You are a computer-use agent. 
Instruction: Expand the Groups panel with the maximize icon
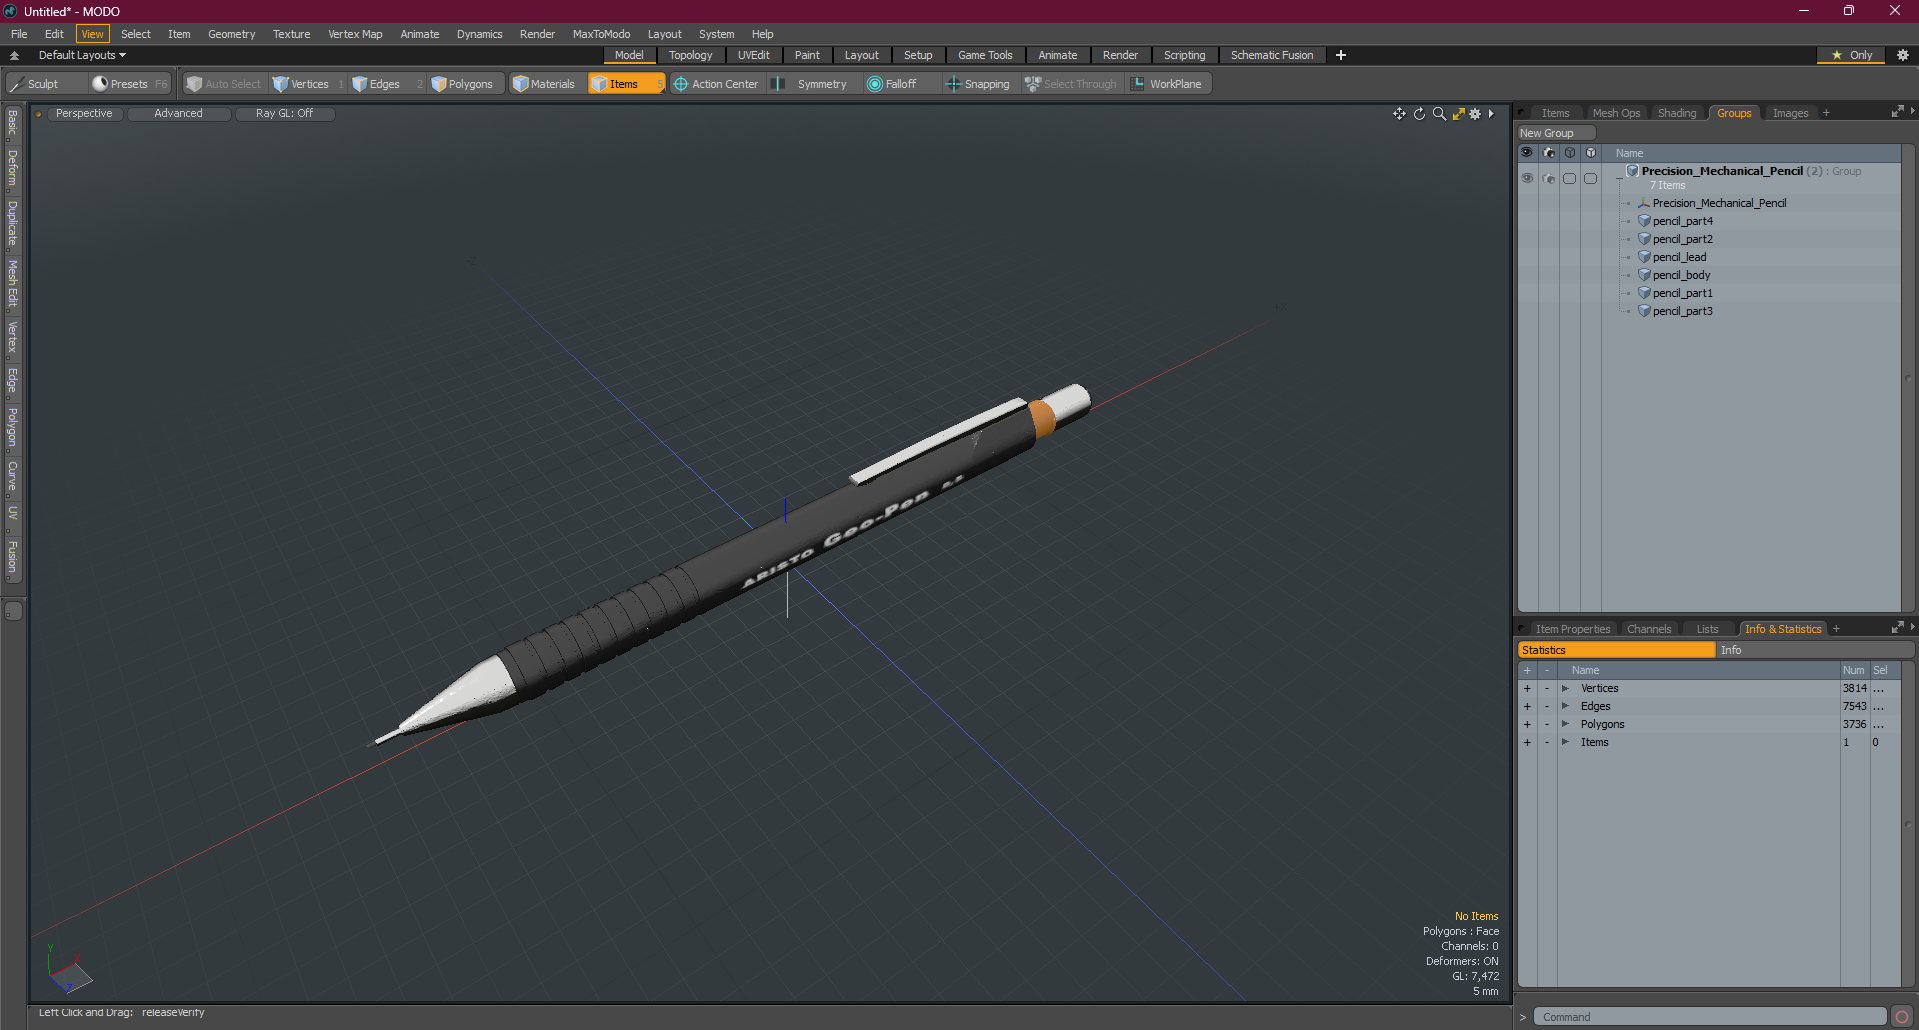pyautogui.click(x=1897, y=112)
